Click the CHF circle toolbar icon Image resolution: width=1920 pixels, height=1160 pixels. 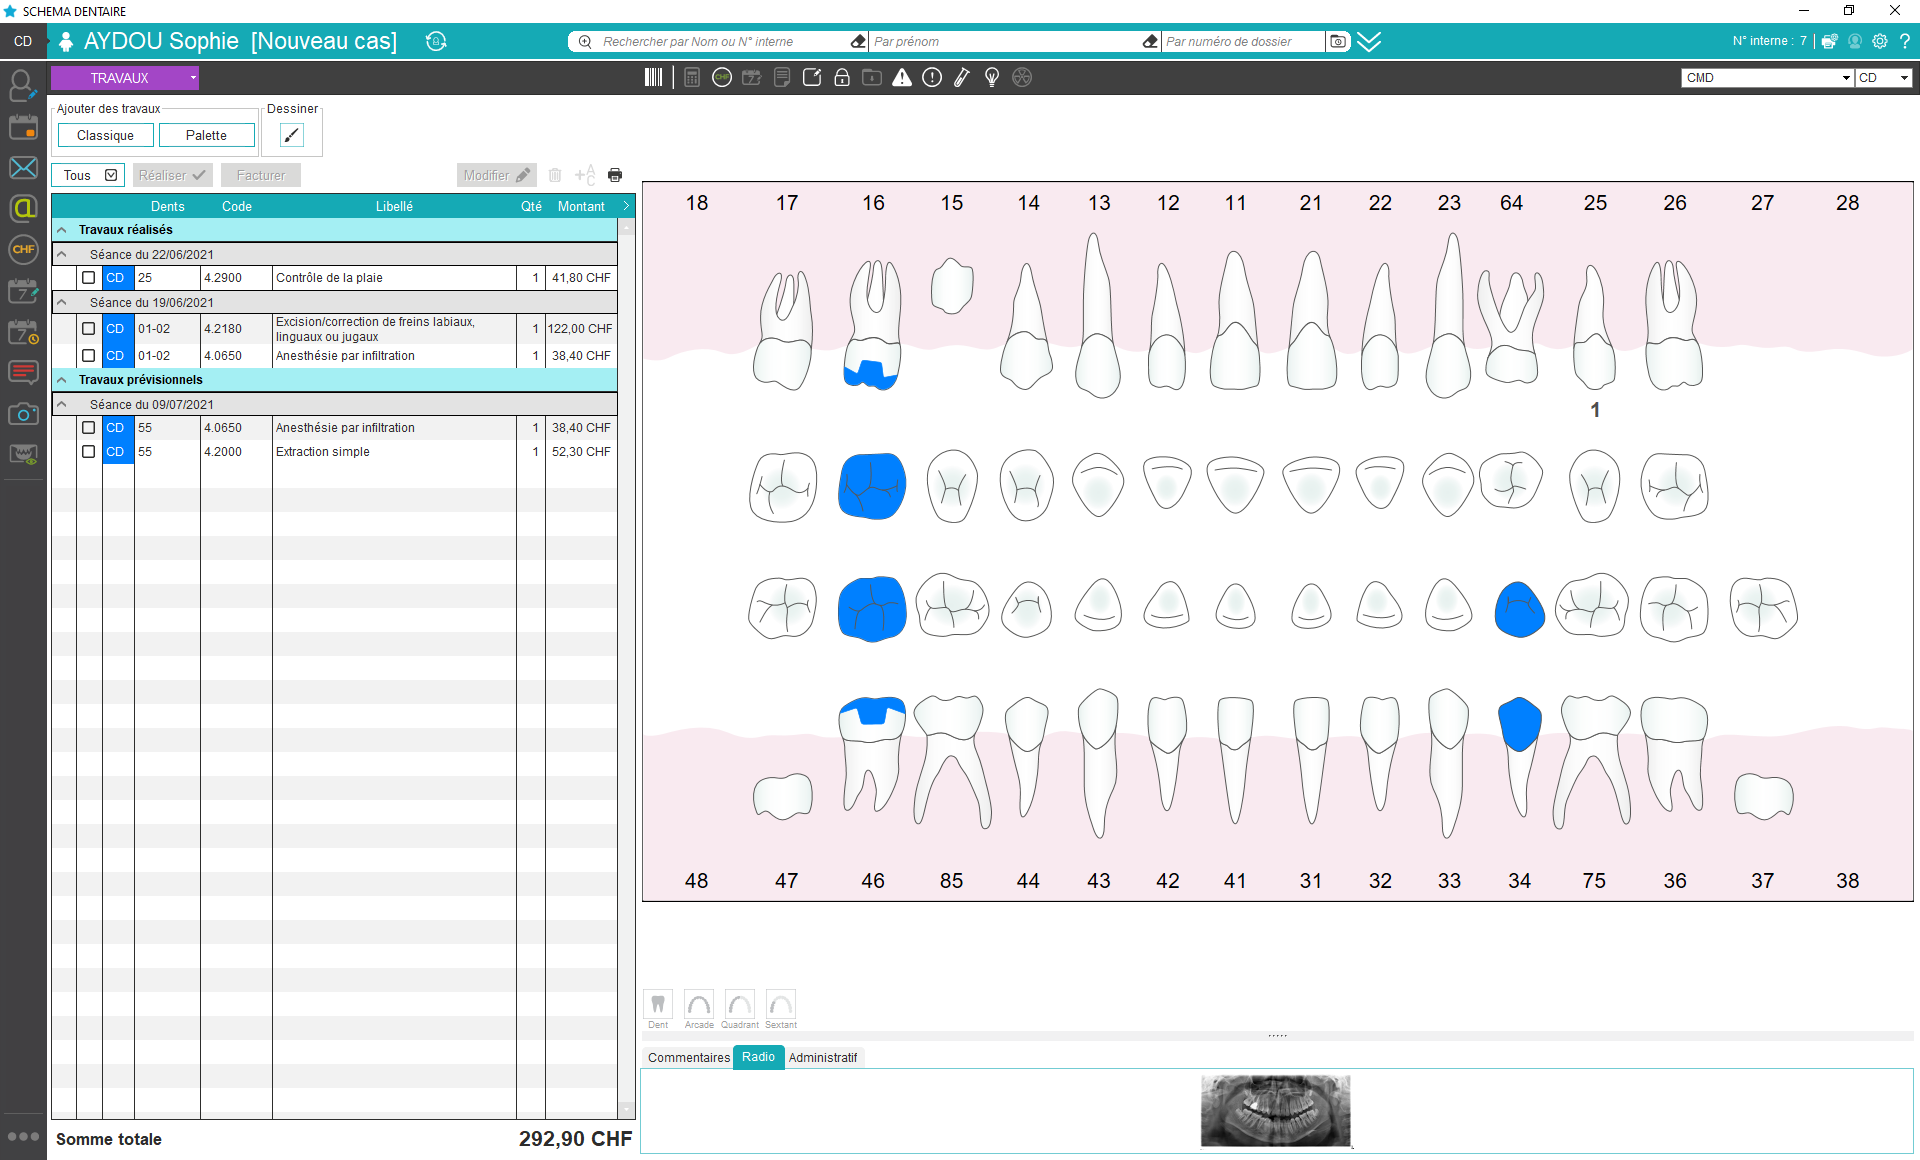(722, 78)
